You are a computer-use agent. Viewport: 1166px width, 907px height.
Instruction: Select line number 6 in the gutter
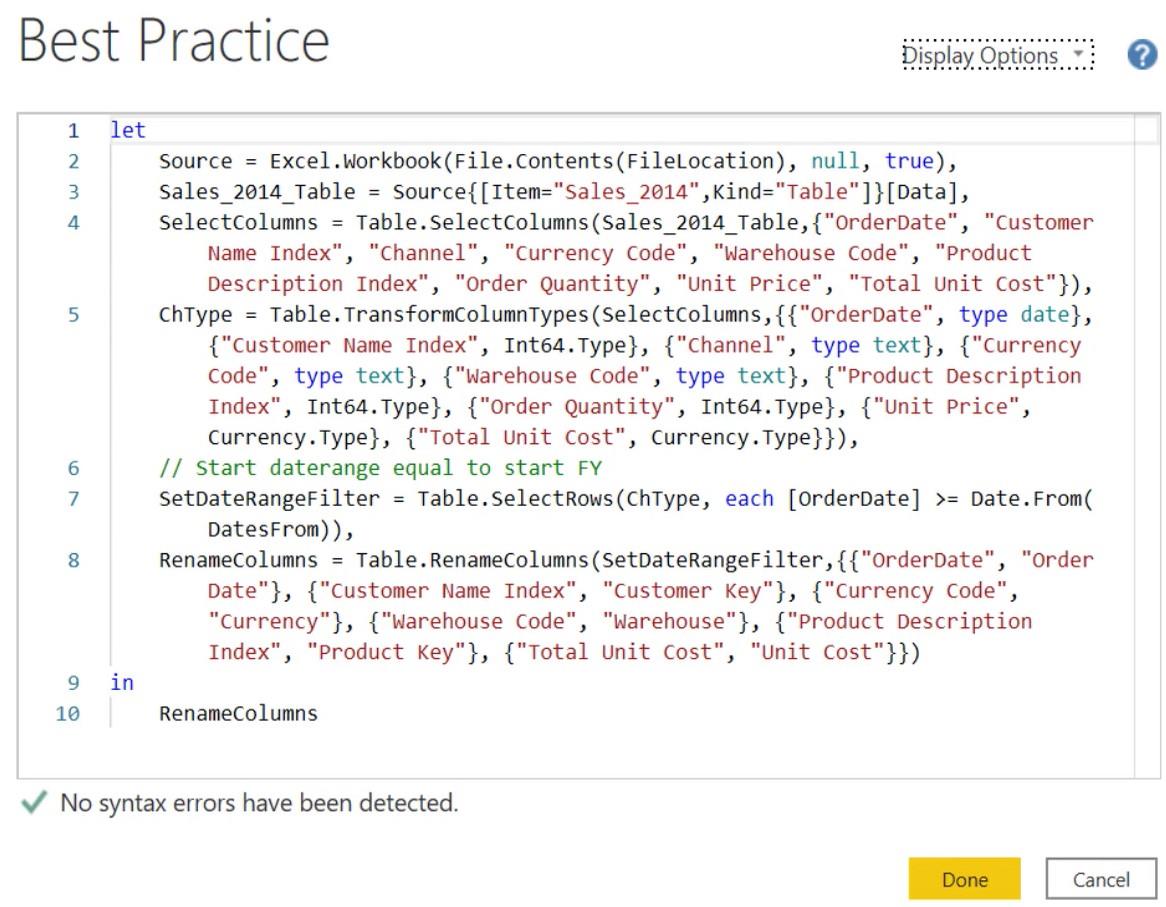tap(73, 468)
